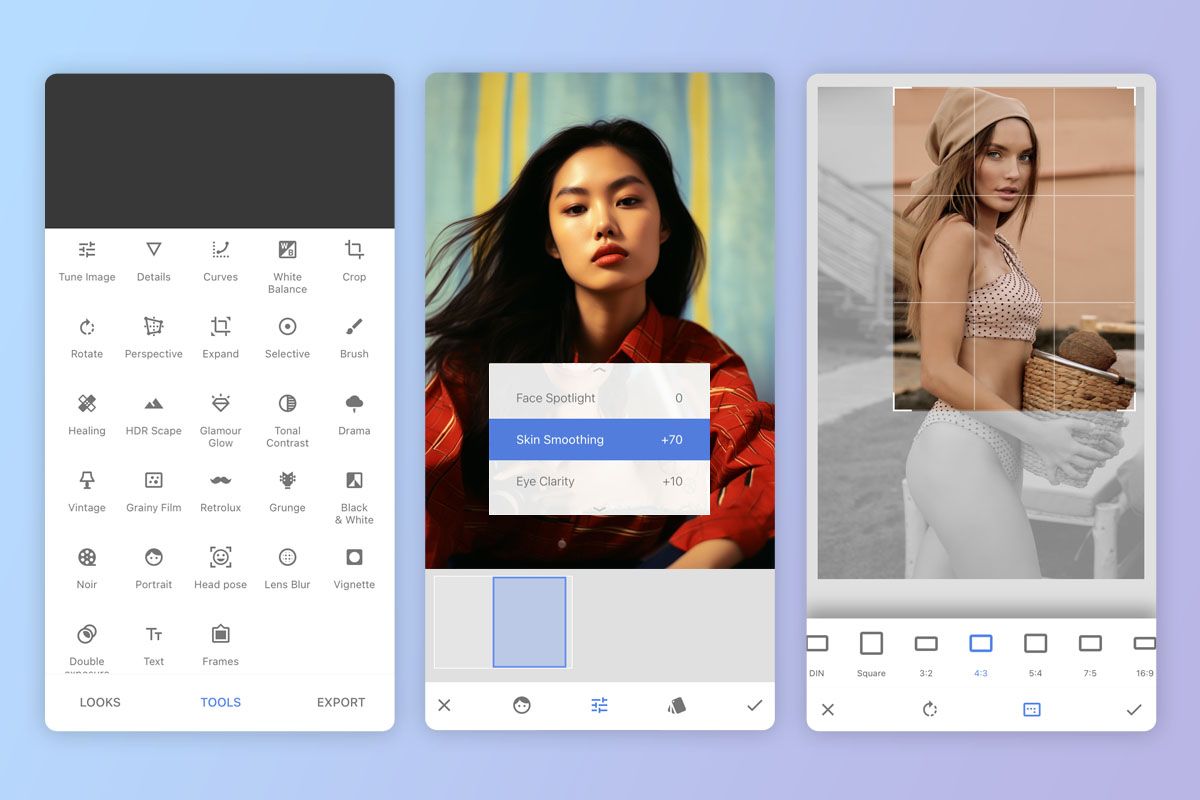Screen dimensions: 1200x800
Task: Select the 4:3 aspect ratio
Action: click(980, 653)
